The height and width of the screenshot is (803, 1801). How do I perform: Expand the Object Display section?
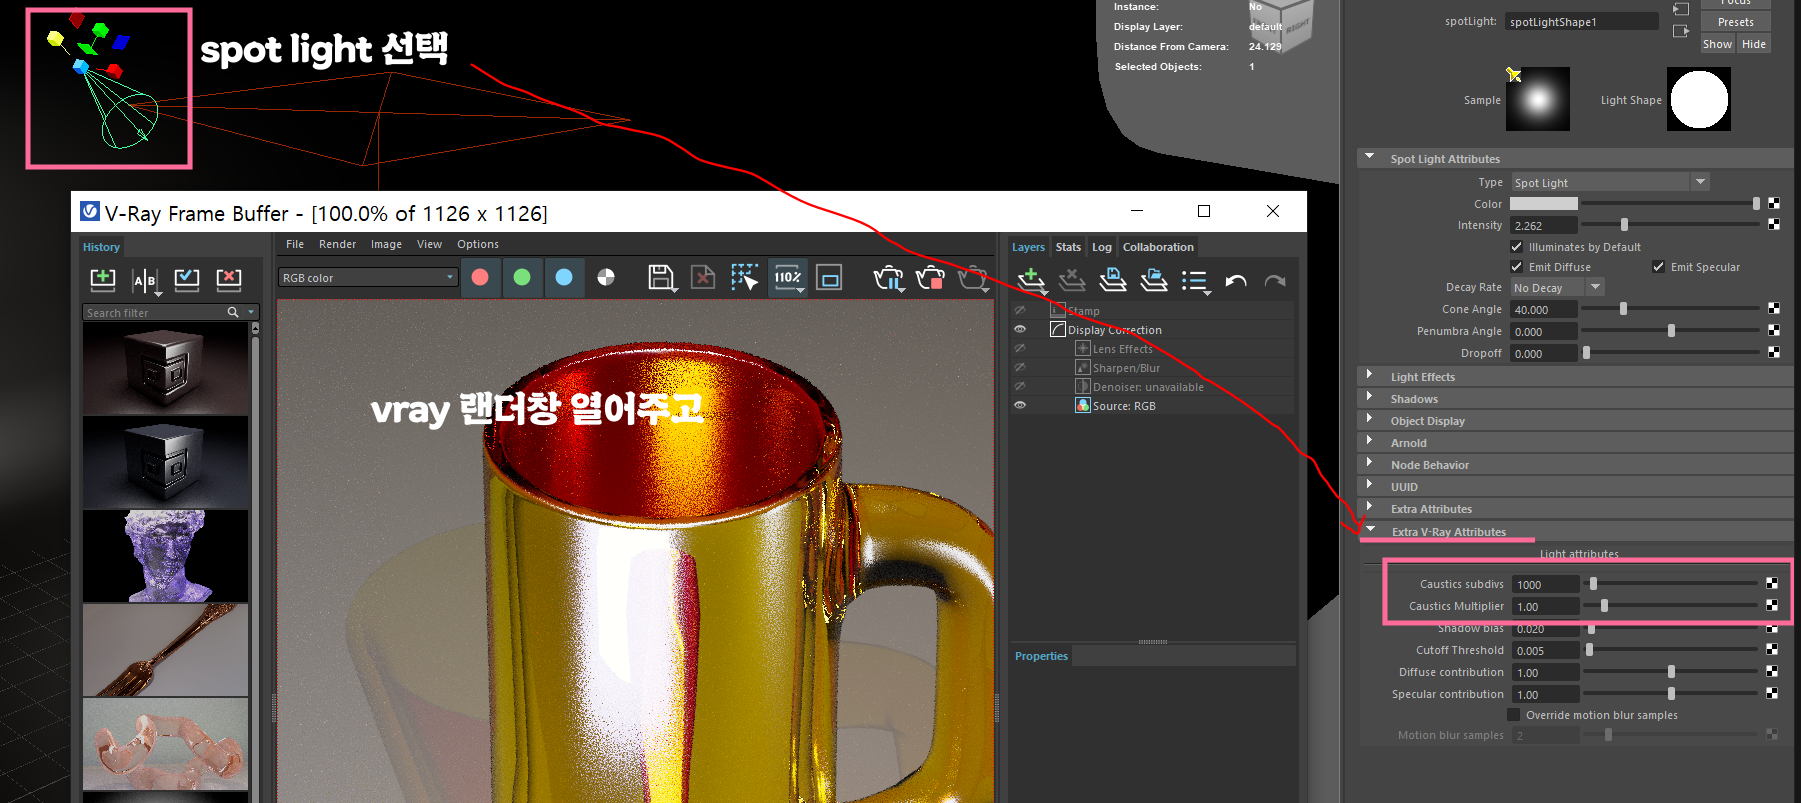[1370, 420]
